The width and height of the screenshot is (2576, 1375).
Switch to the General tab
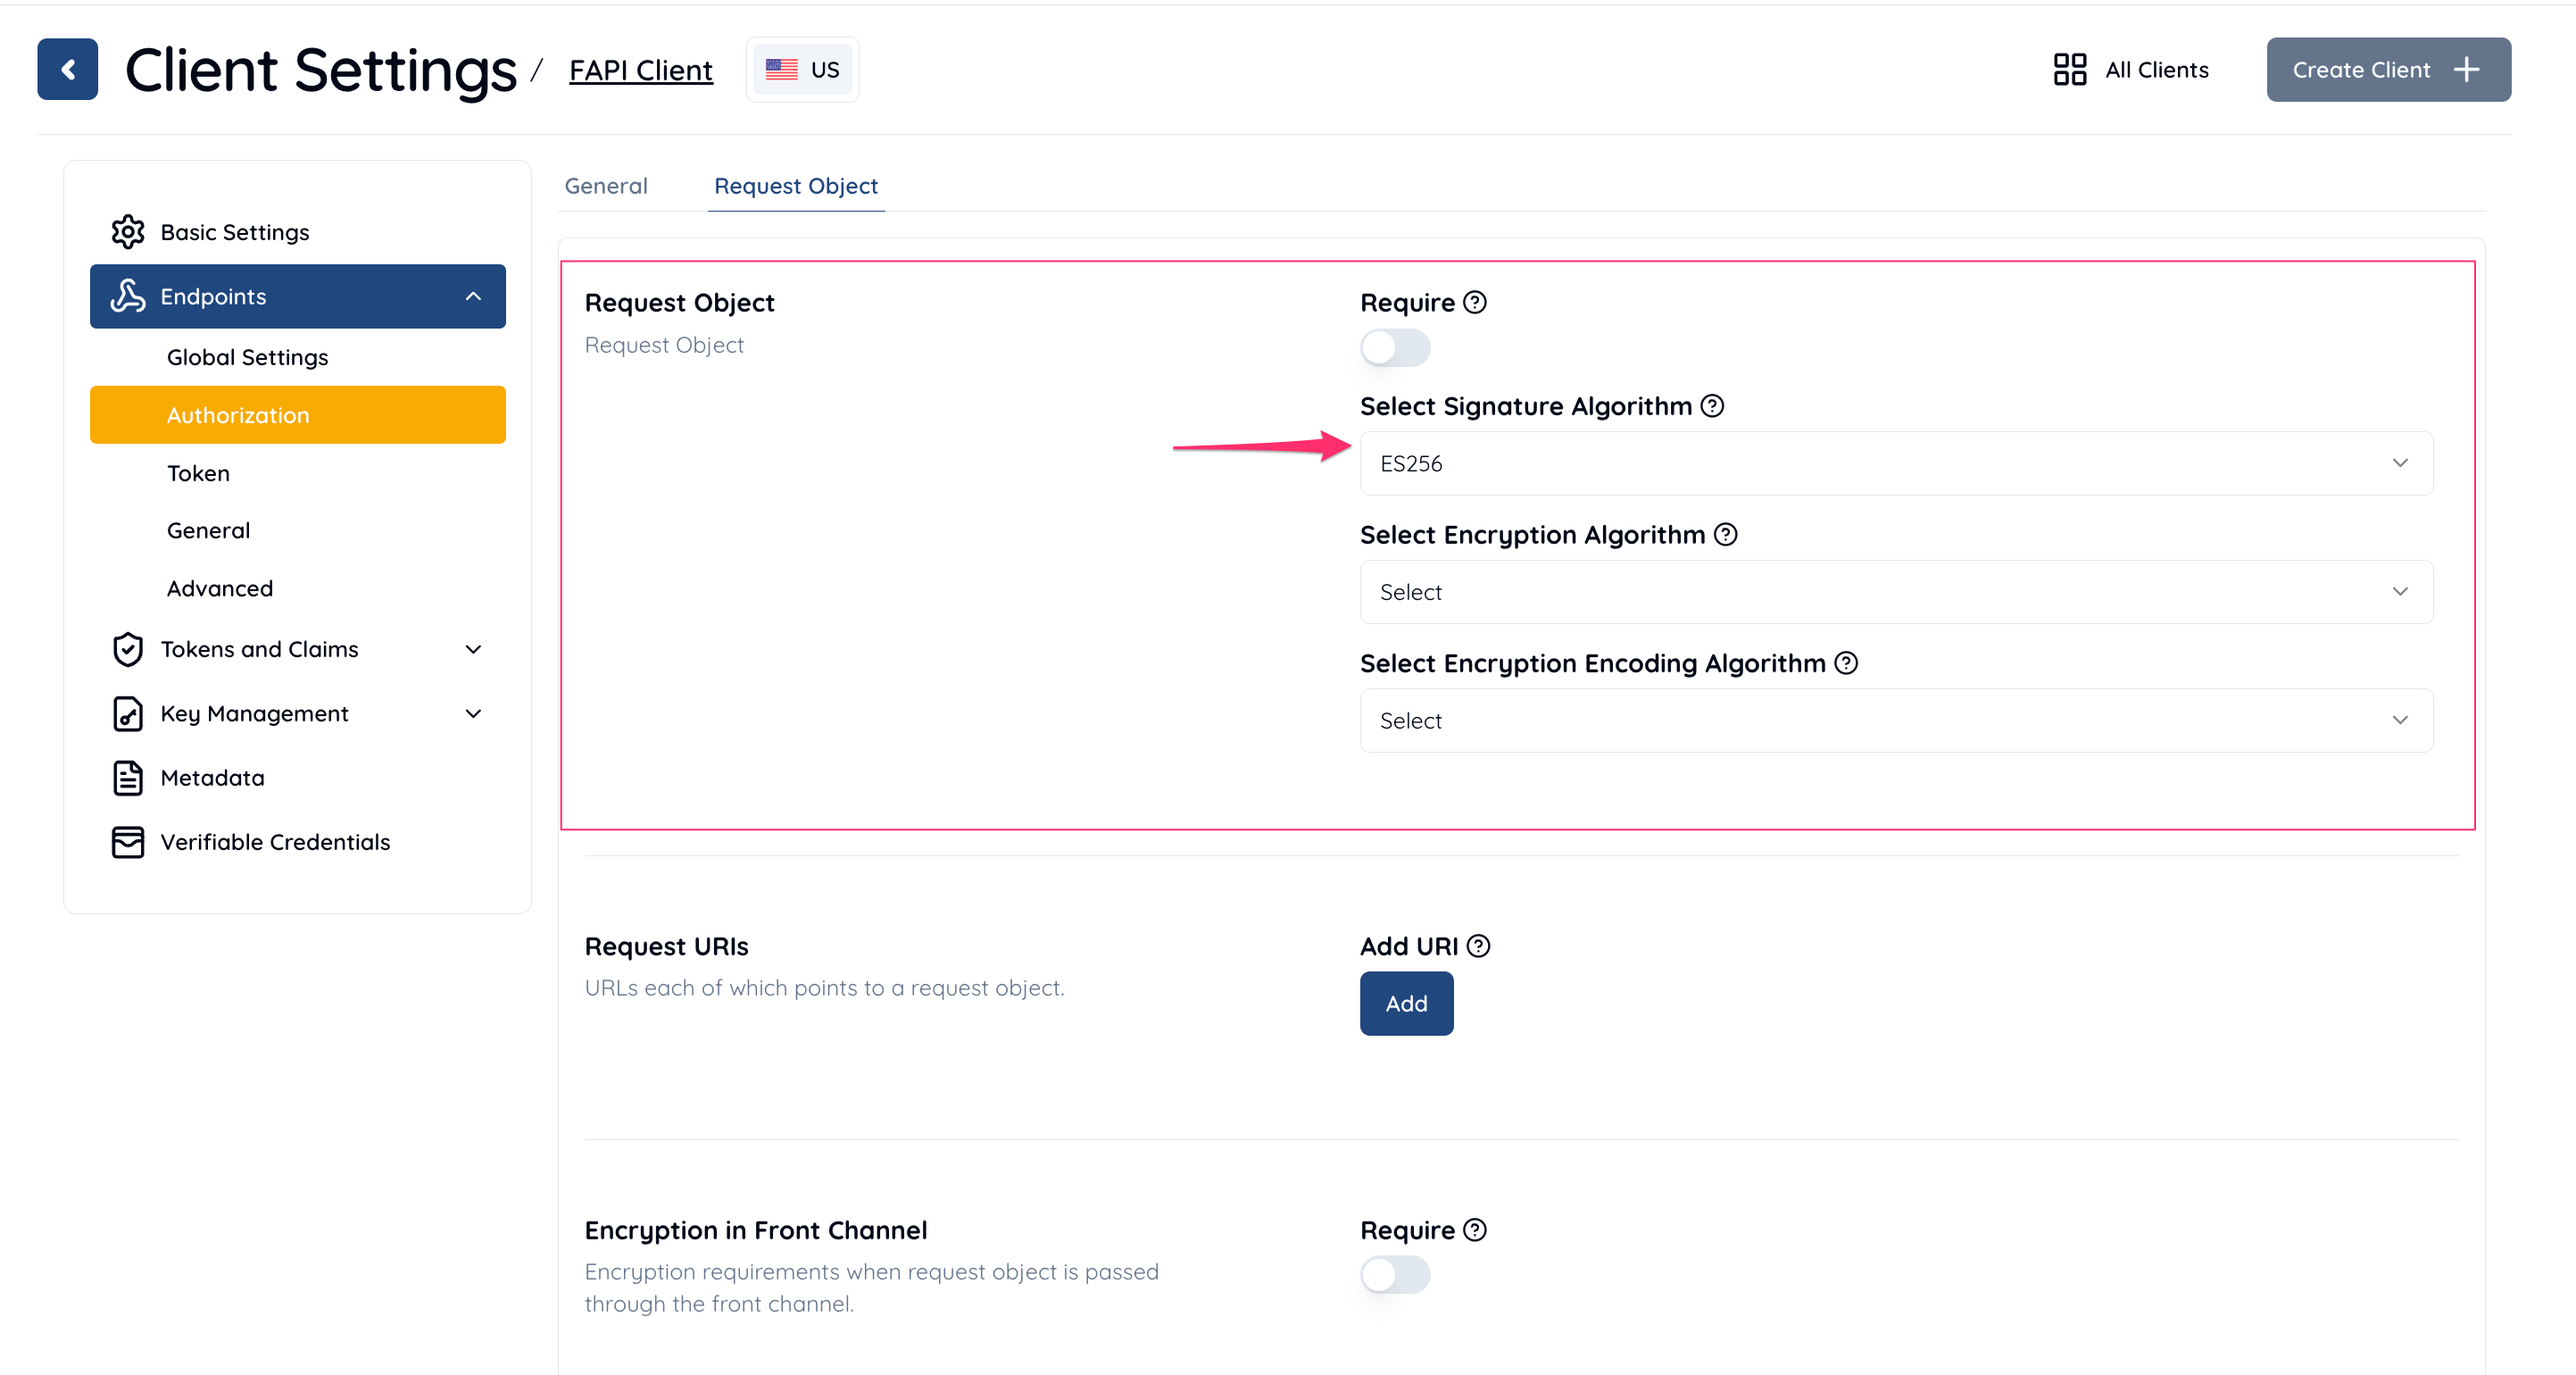coord(606,186)
